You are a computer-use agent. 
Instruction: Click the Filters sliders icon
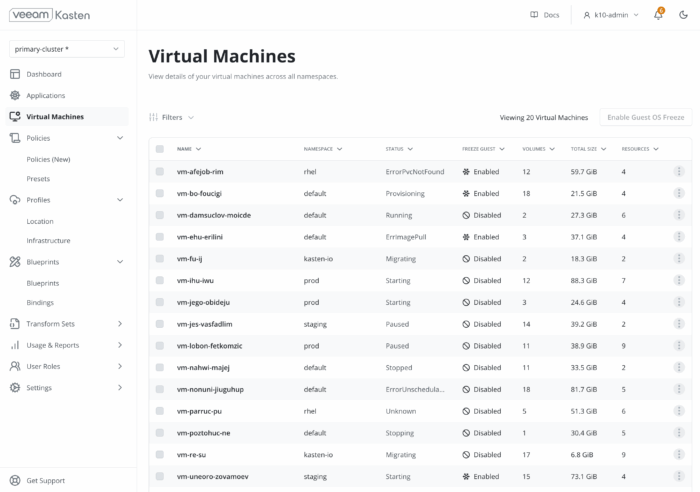154,117
